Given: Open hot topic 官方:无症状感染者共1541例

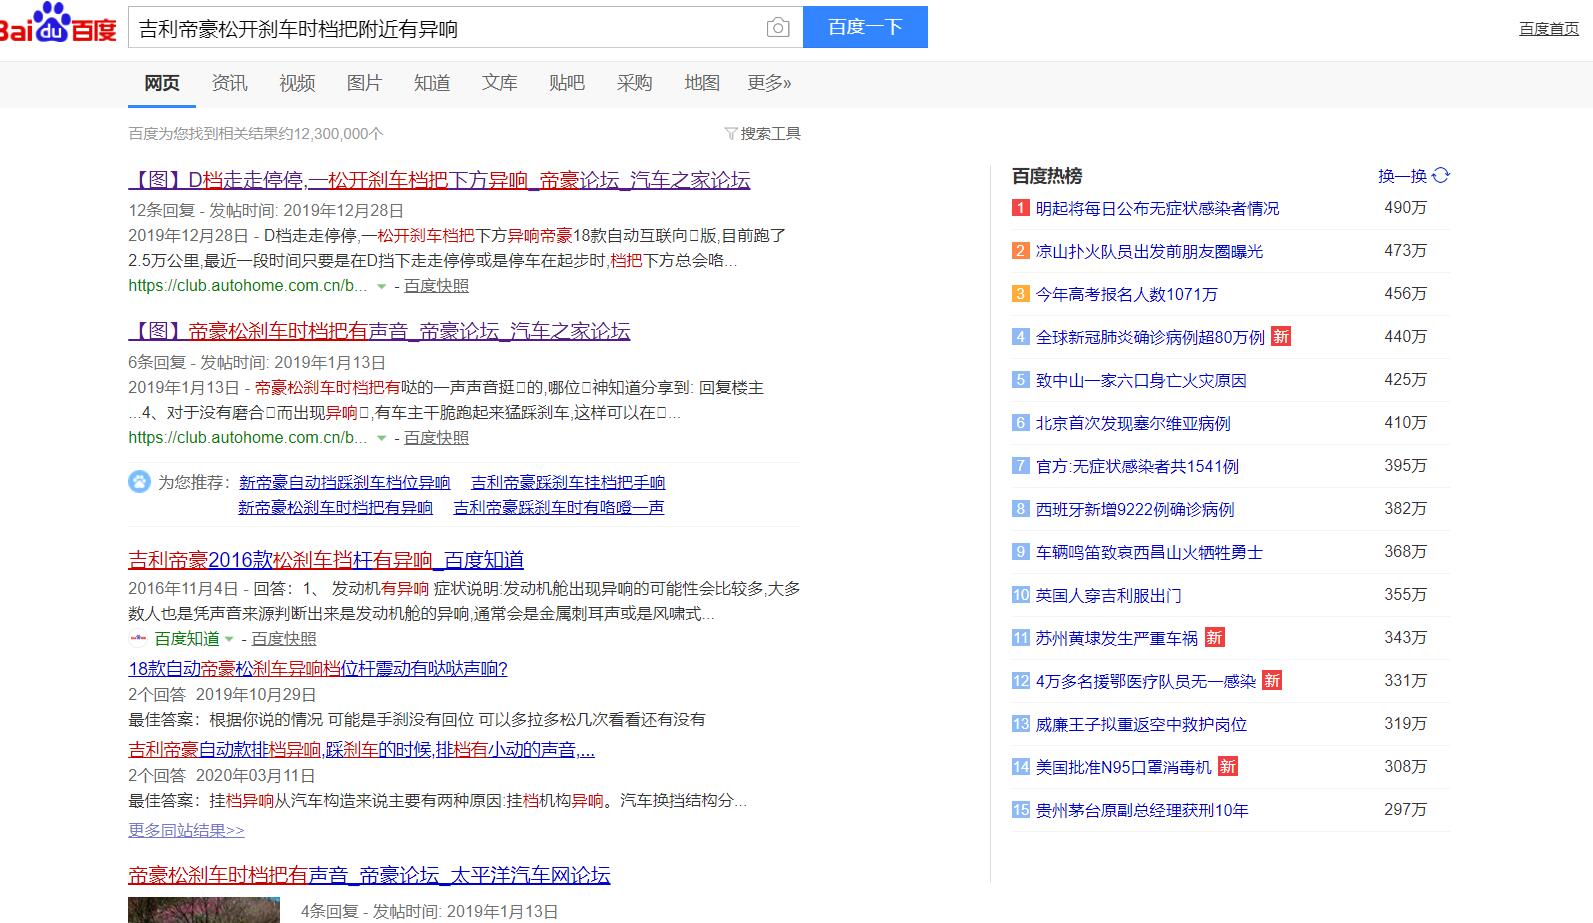Looking at the screenshot, I should pos(1137,466).
